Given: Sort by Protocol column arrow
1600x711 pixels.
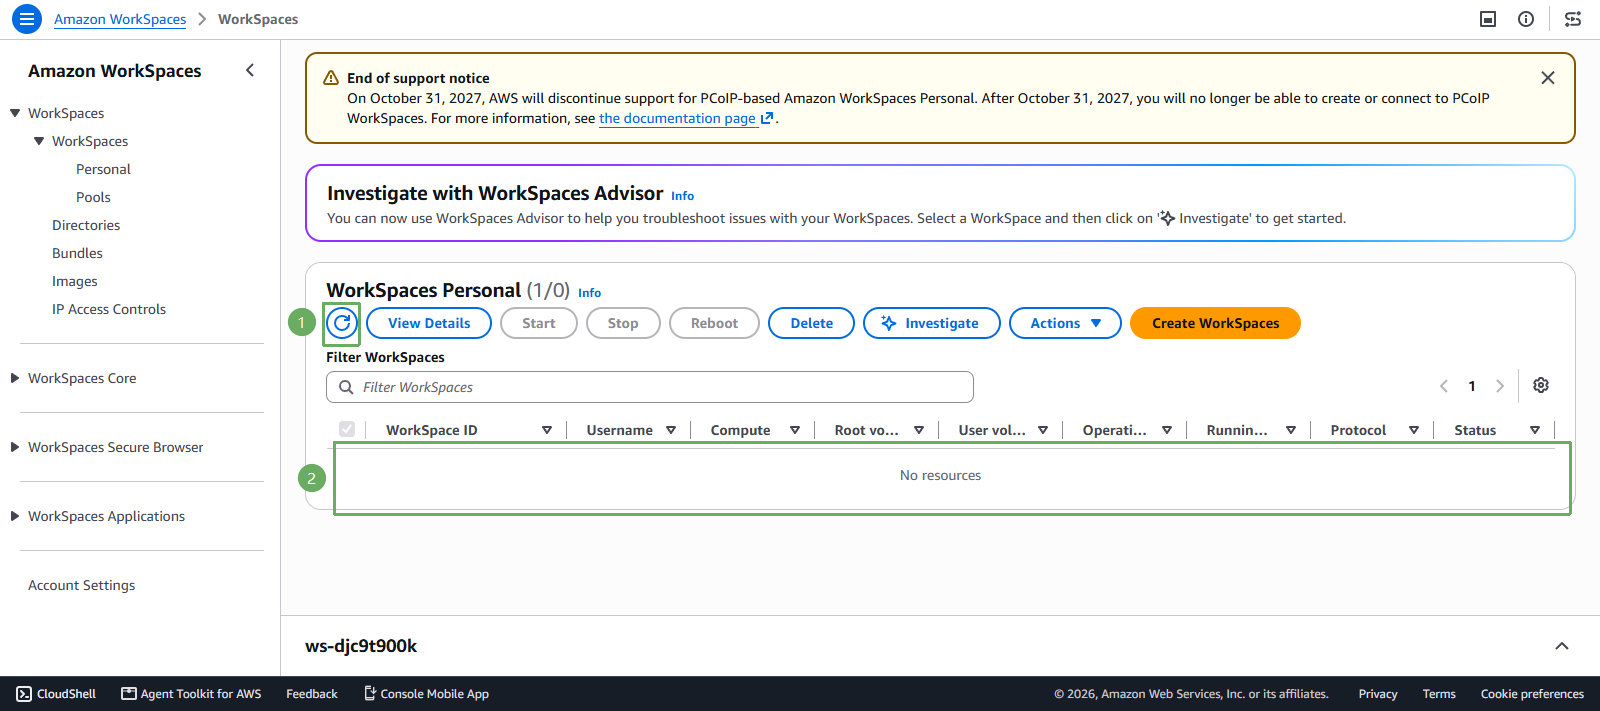Looking at the screenshot, I should (1414, 430).
